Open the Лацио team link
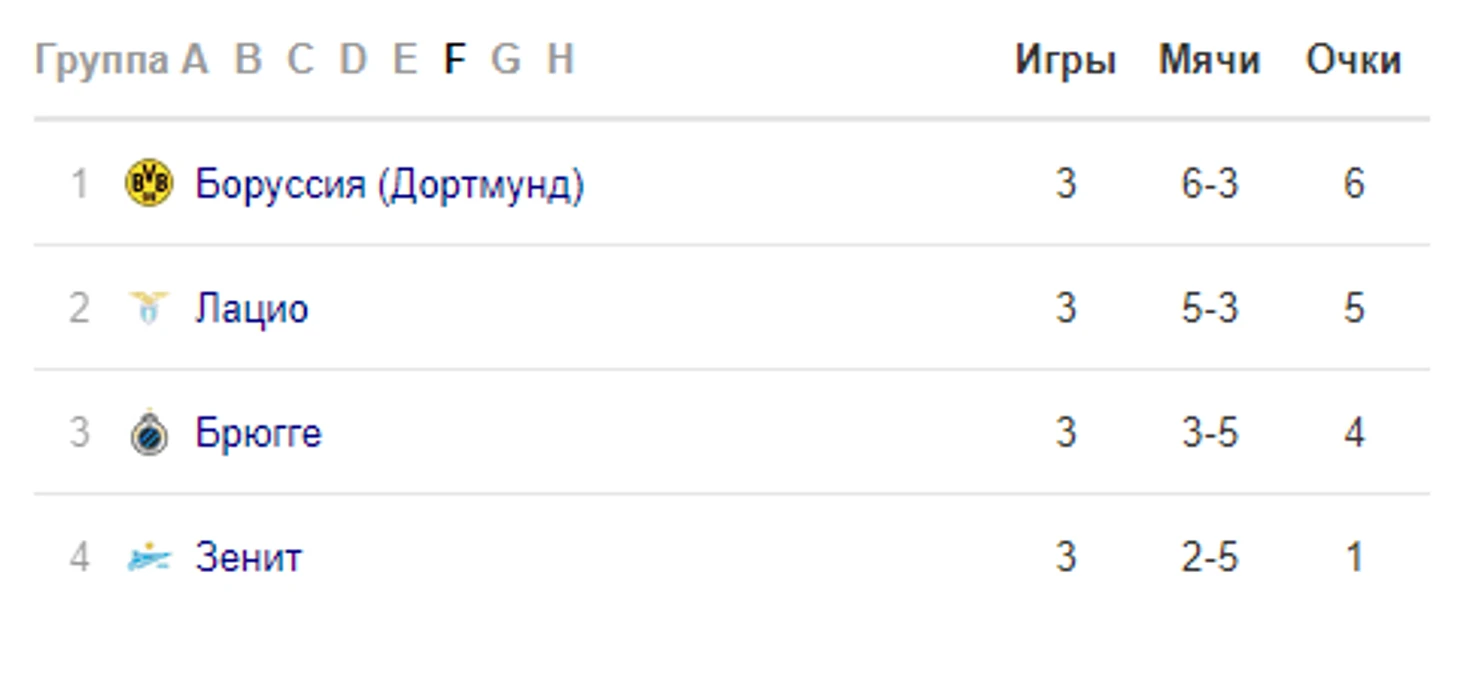 coord(251,309)
